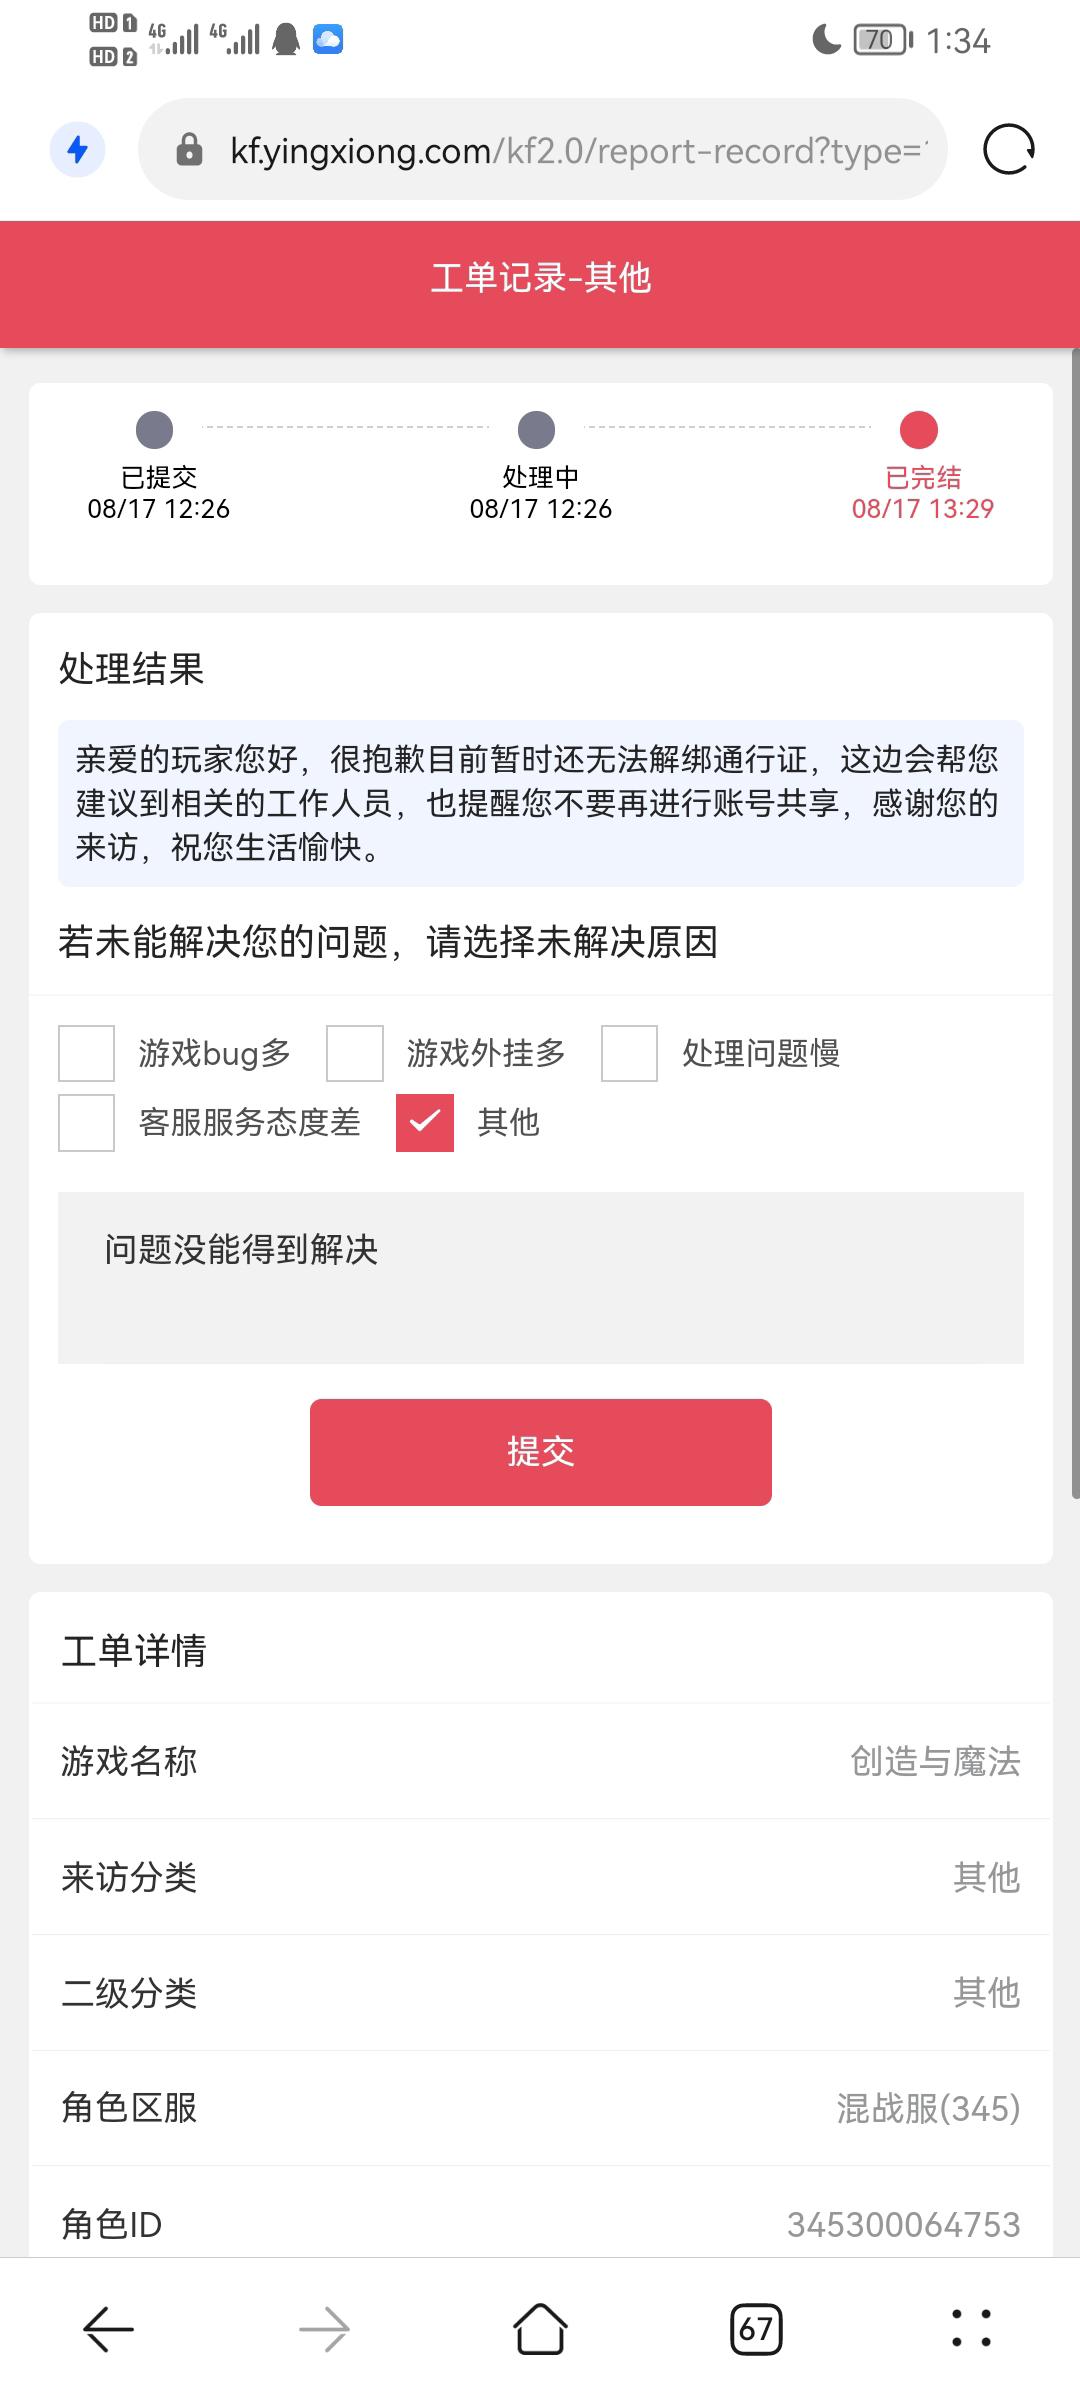Check the 游戏bug多 checkbox
The height and width of the screenshot is (2400, 1080).
coord(86,1053)
